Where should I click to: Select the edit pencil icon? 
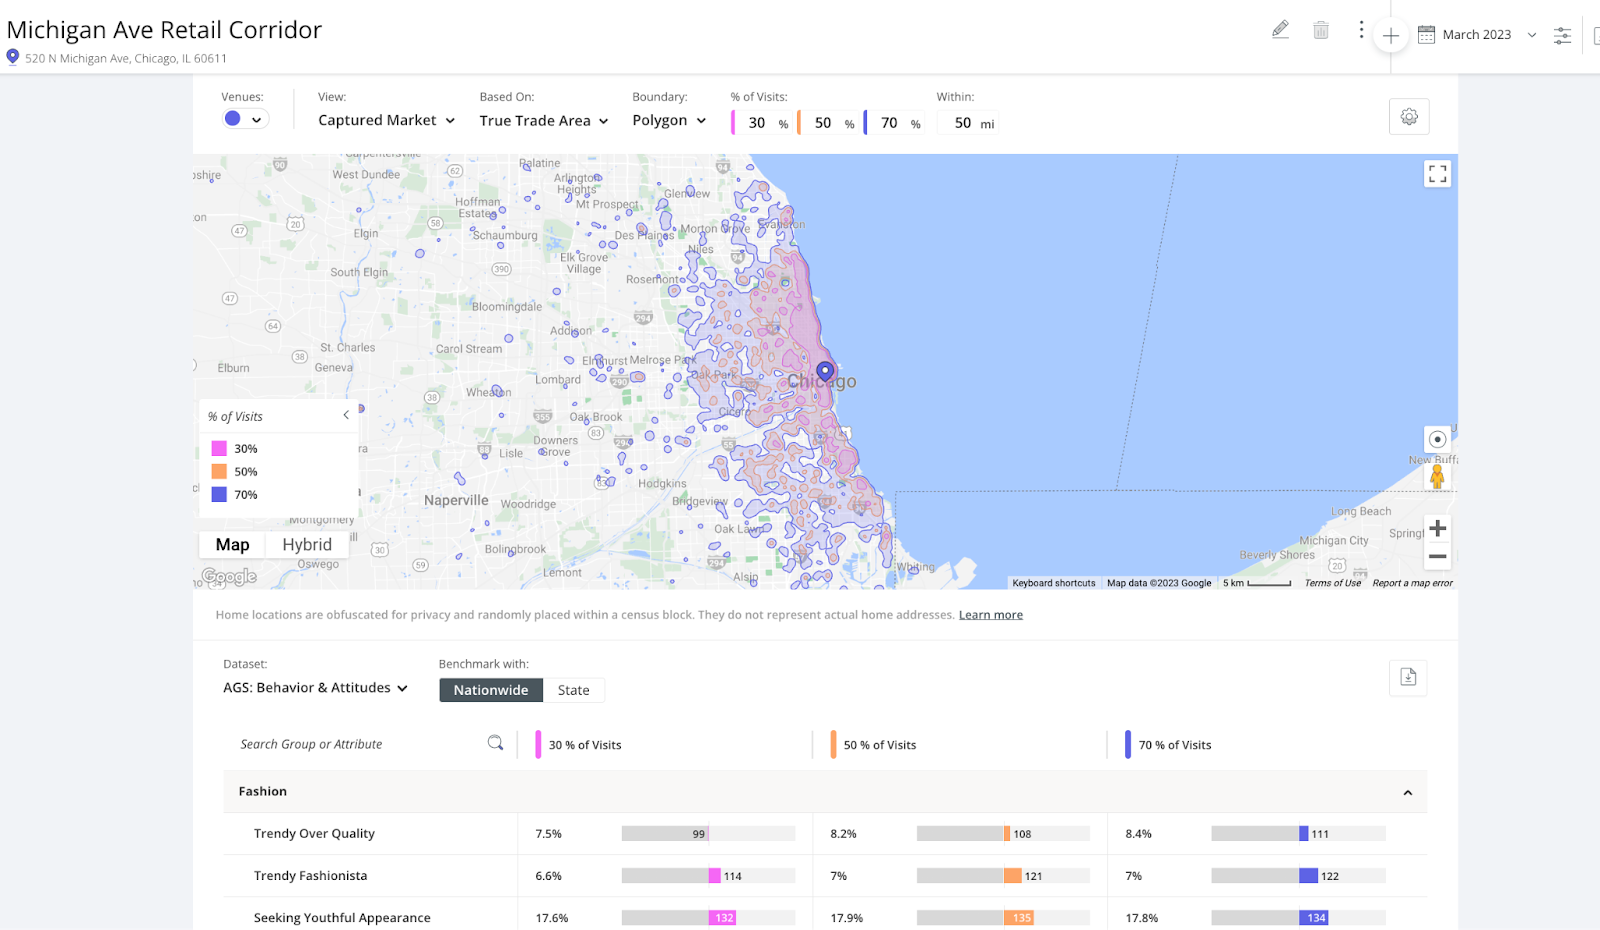click(x=1281, y=30)
